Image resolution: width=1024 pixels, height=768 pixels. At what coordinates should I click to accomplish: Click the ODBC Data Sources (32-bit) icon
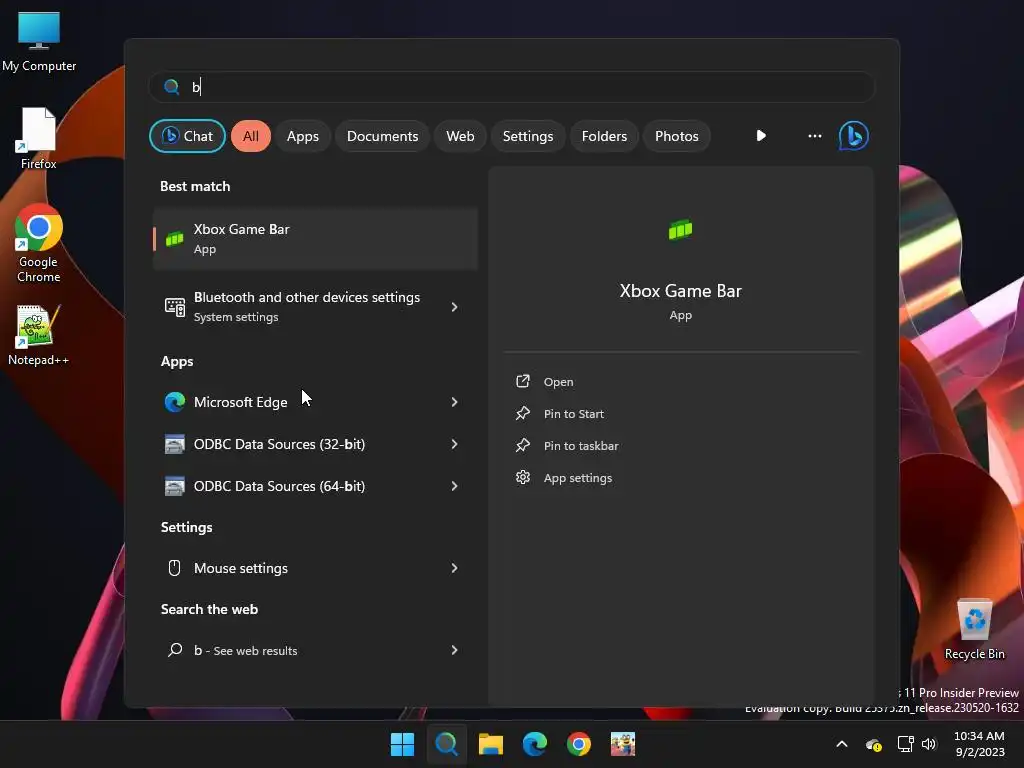click(174, 444)
